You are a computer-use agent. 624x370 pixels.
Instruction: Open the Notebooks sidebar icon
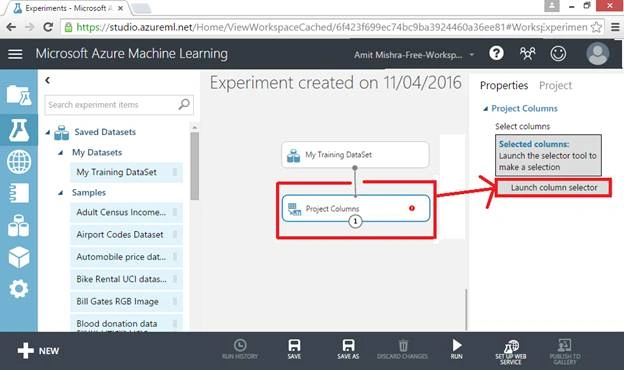point(19,193)
